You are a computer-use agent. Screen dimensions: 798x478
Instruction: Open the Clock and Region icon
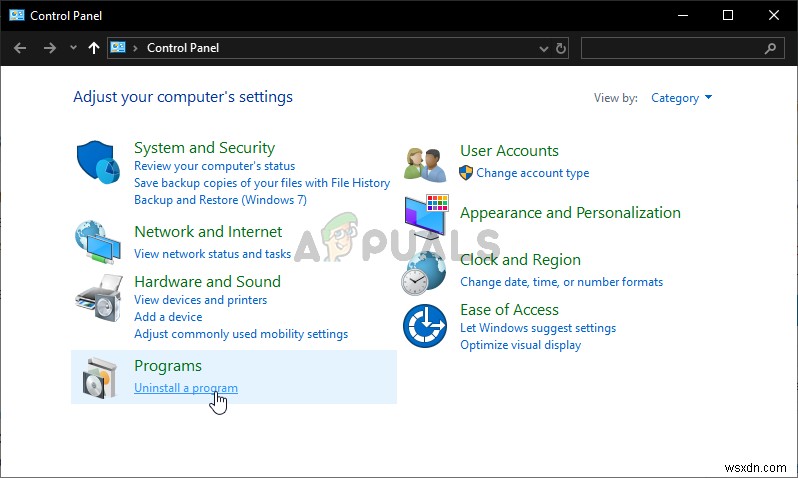424,270
